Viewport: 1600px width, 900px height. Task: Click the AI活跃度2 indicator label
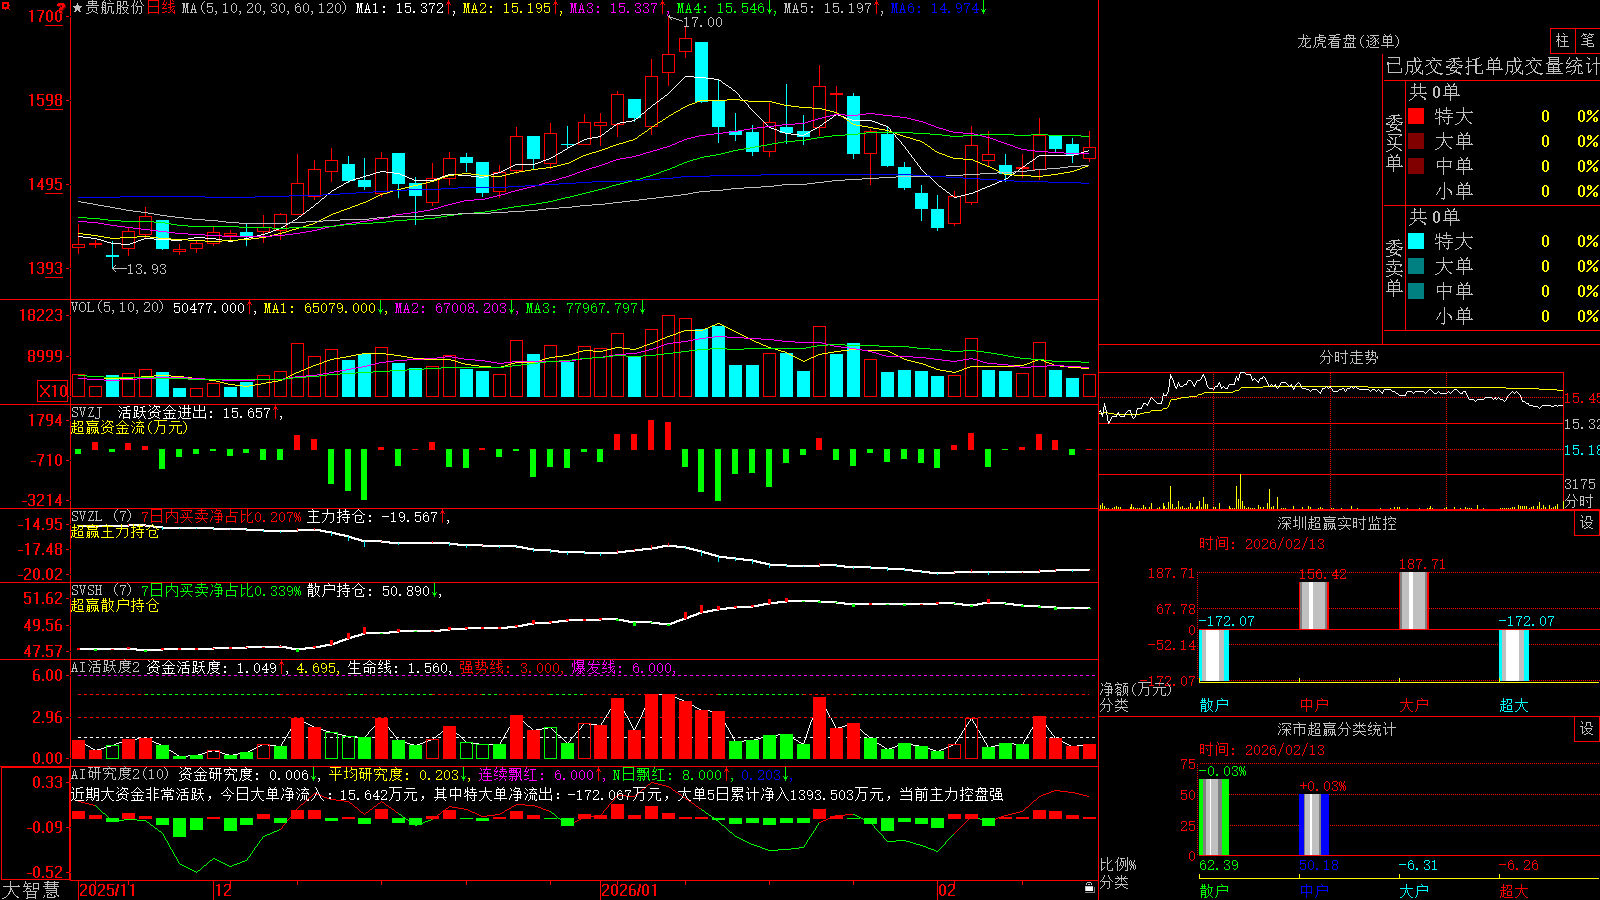coord(106,668)
